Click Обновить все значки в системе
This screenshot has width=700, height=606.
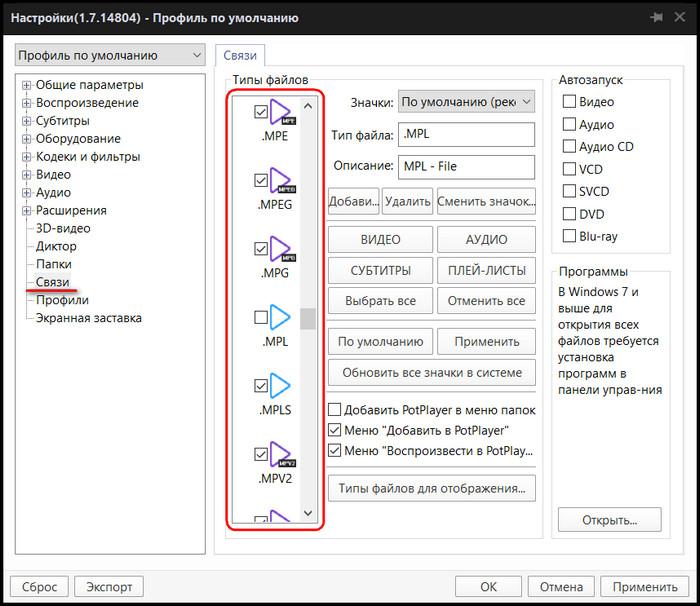coord(432,372)
